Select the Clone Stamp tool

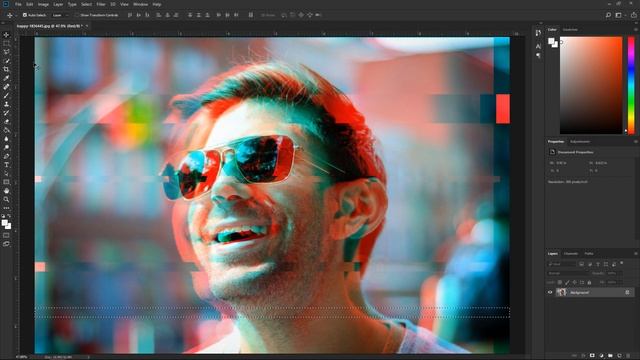tap(6, 104)
